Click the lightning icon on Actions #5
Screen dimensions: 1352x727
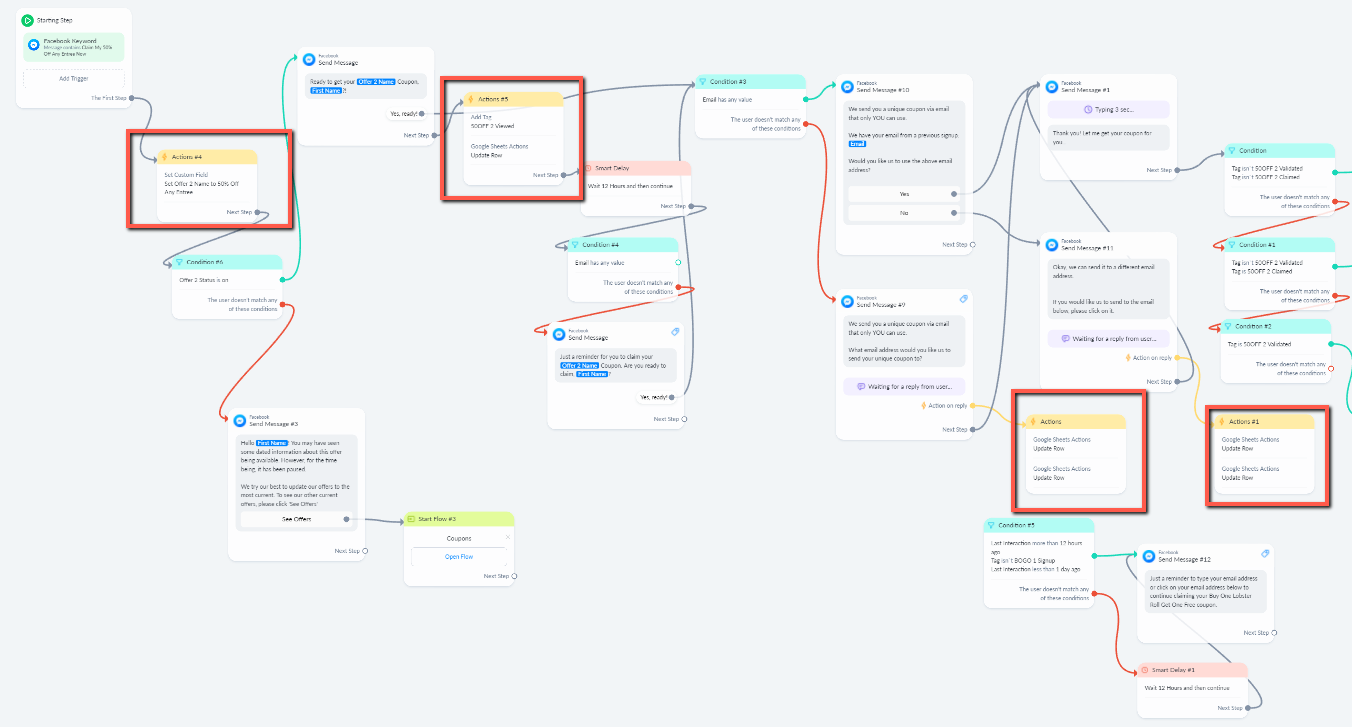[x=471, y=99]
